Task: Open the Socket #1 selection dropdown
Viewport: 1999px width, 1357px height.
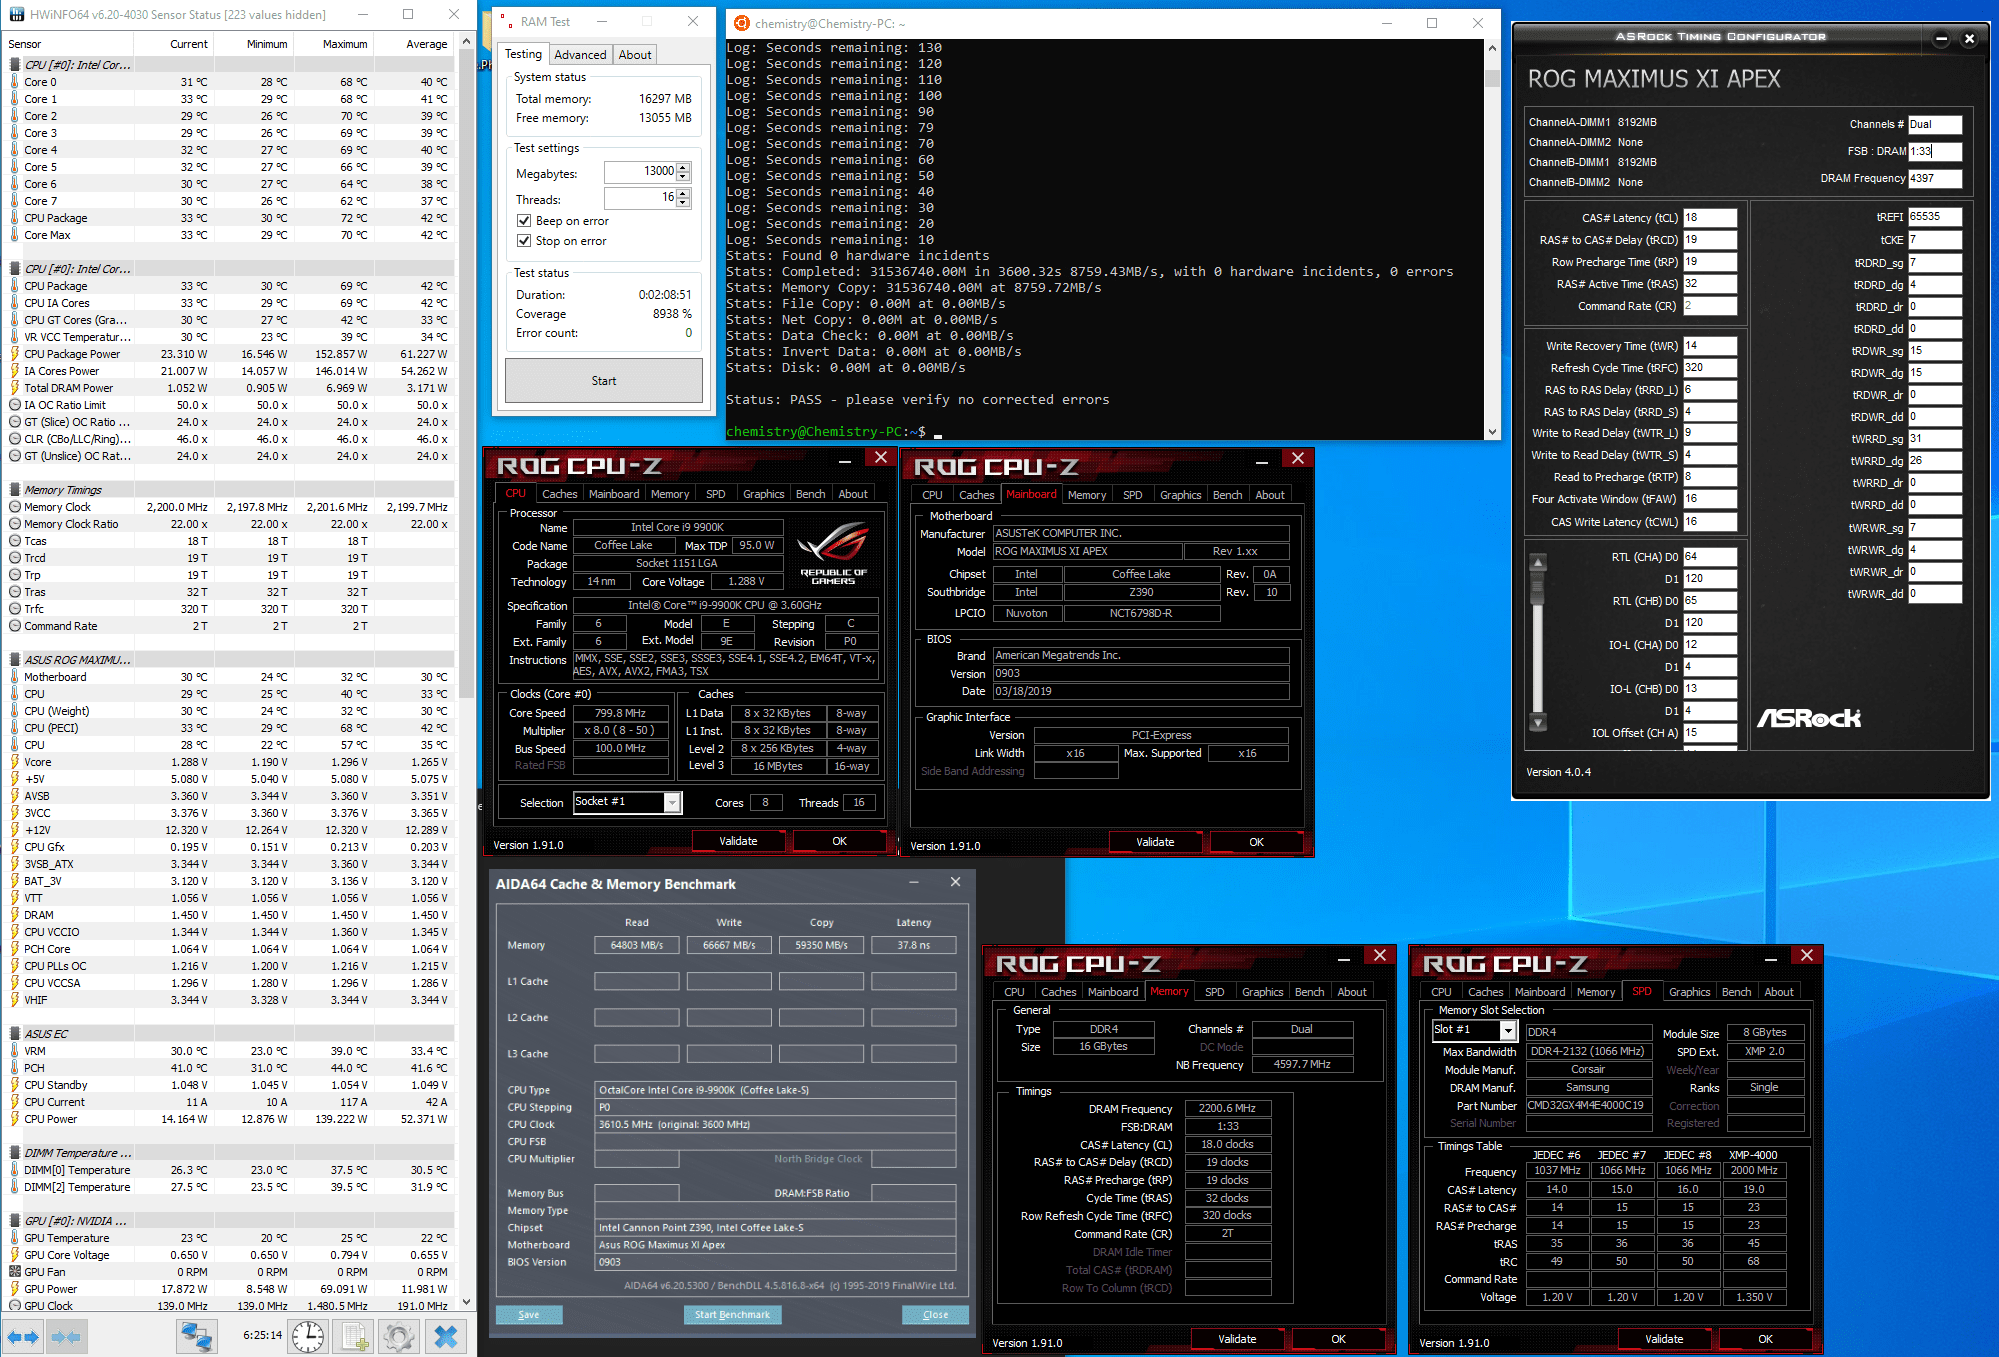Action: (672, 802)
